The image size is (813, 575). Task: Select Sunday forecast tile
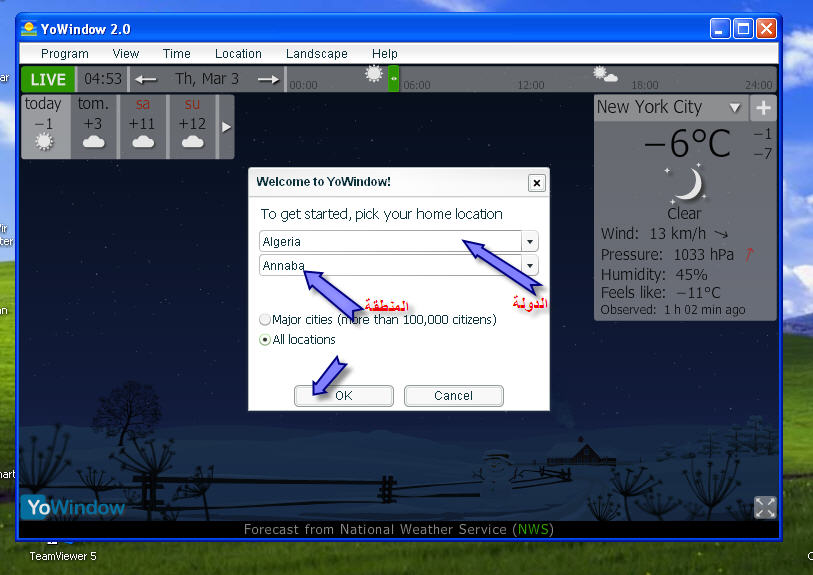[x=192, y=127]
